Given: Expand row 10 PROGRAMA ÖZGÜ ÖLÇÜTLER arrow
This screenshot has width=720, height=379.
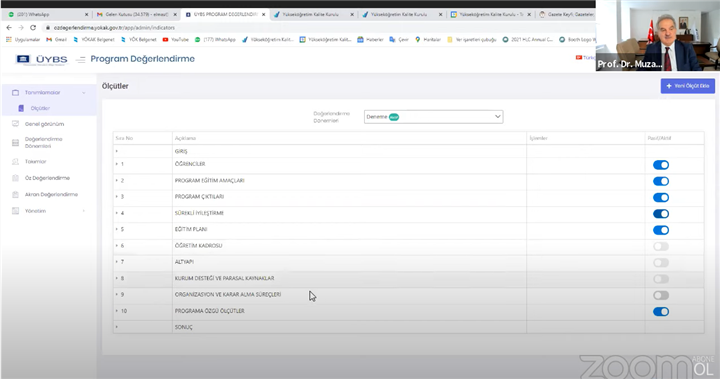Looking at the screenshot, I should (117, 311).
